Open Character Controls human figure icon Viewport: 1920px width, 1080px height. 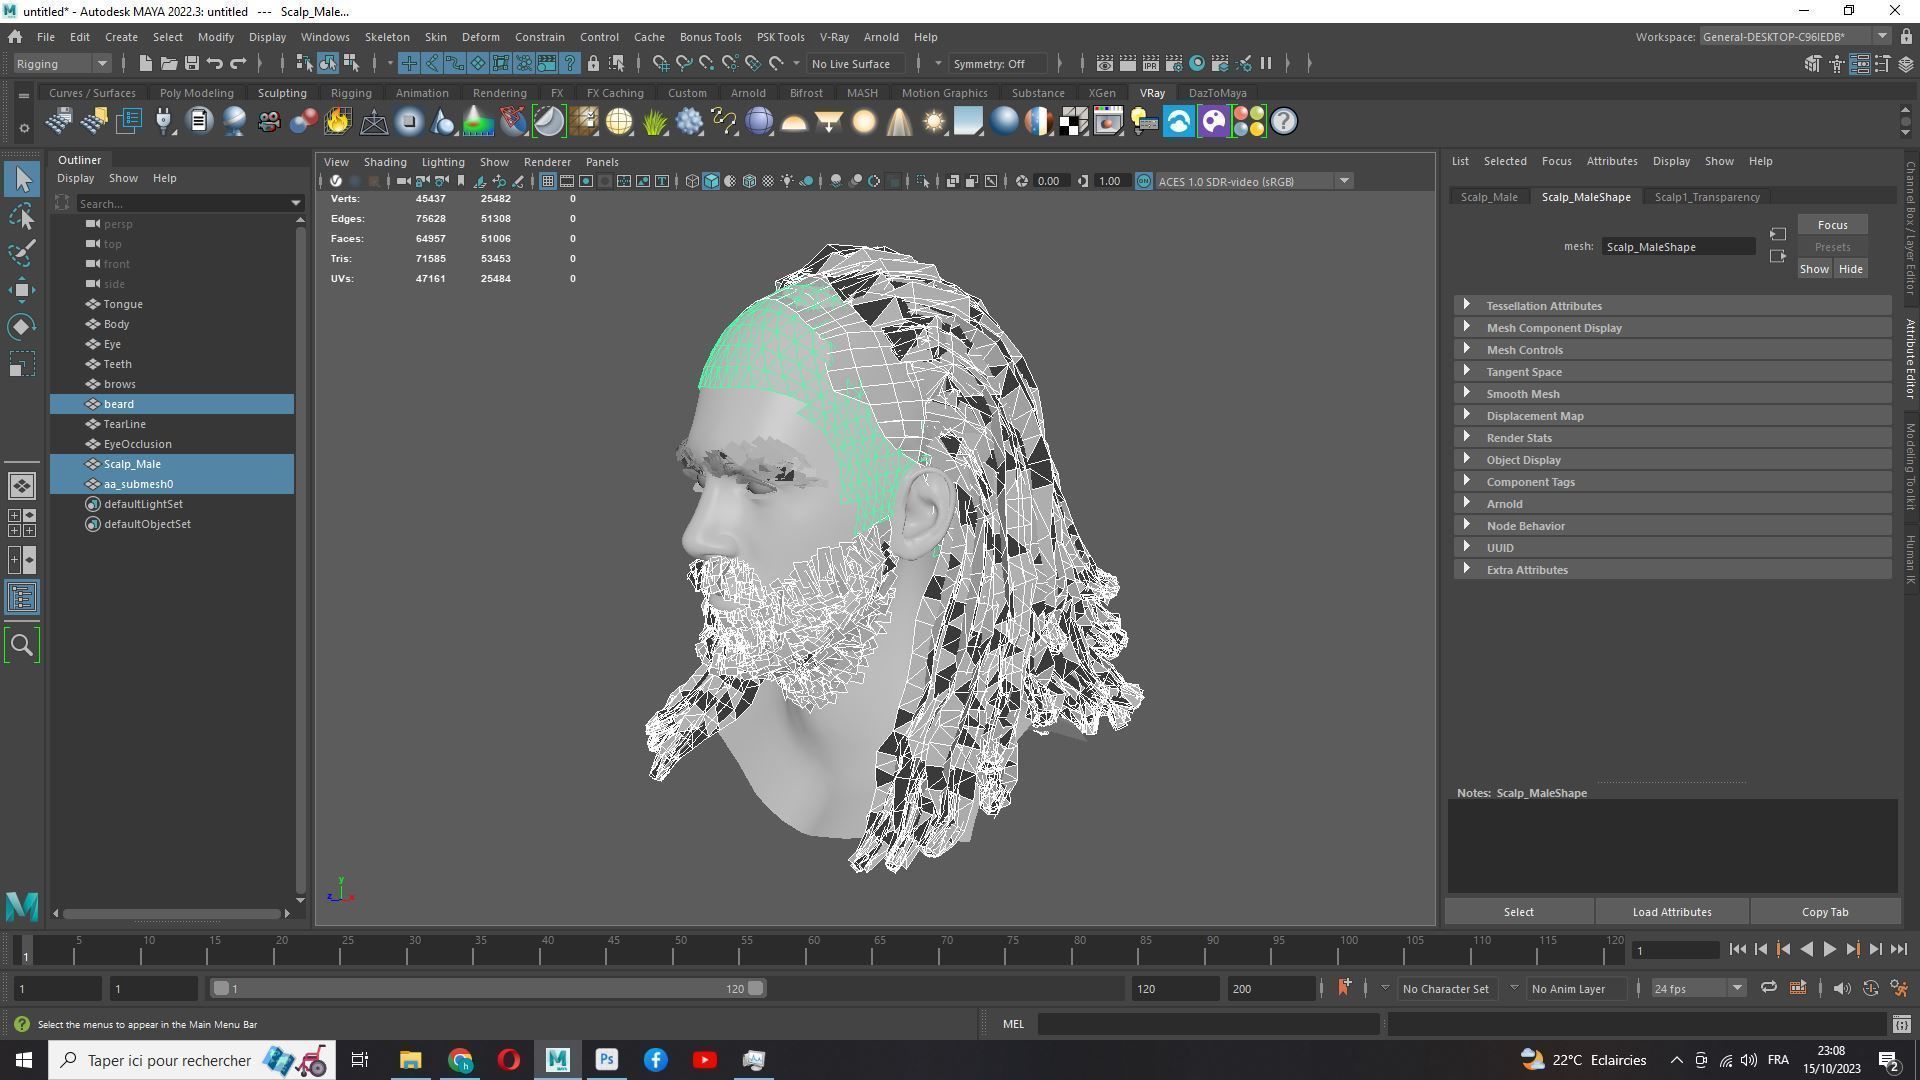1836,64
